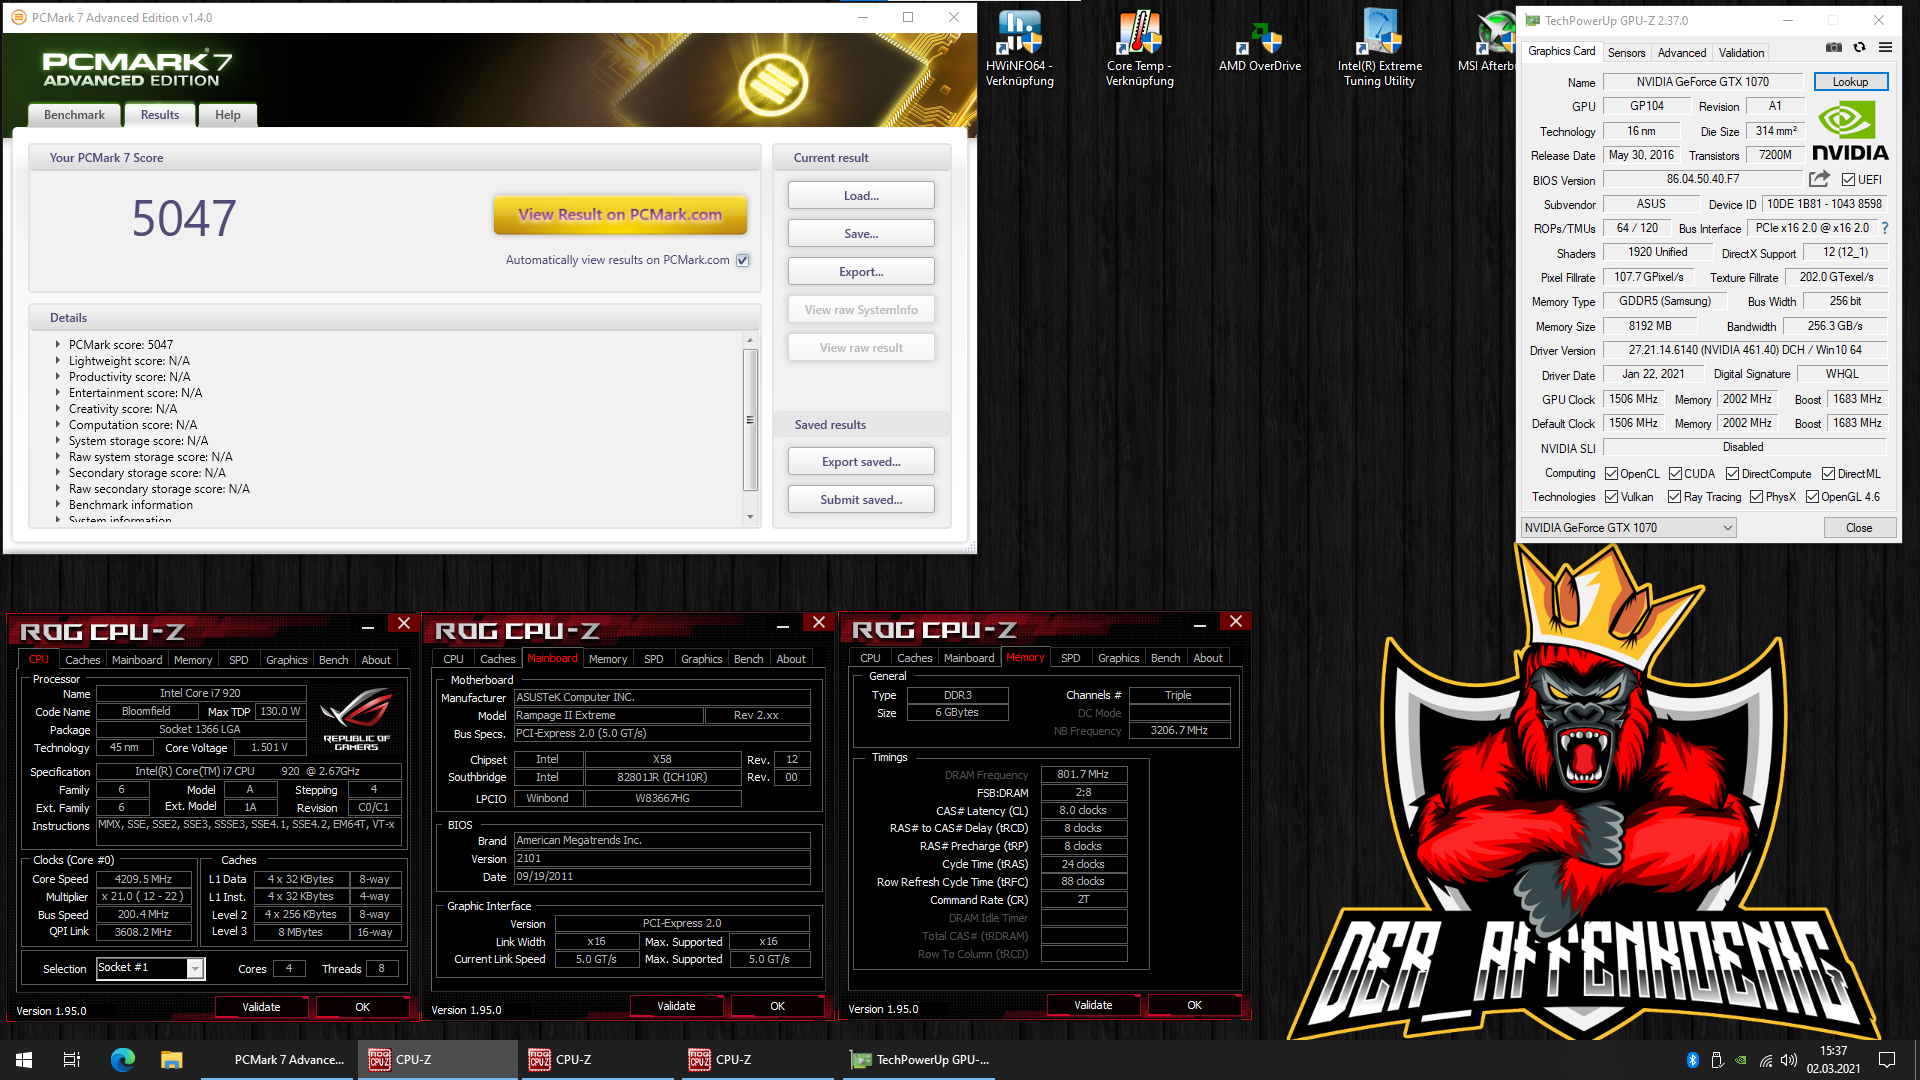Click View Result on PCMark.com button
This screenshot has height=1080, width=1920.
pos(620,214)
